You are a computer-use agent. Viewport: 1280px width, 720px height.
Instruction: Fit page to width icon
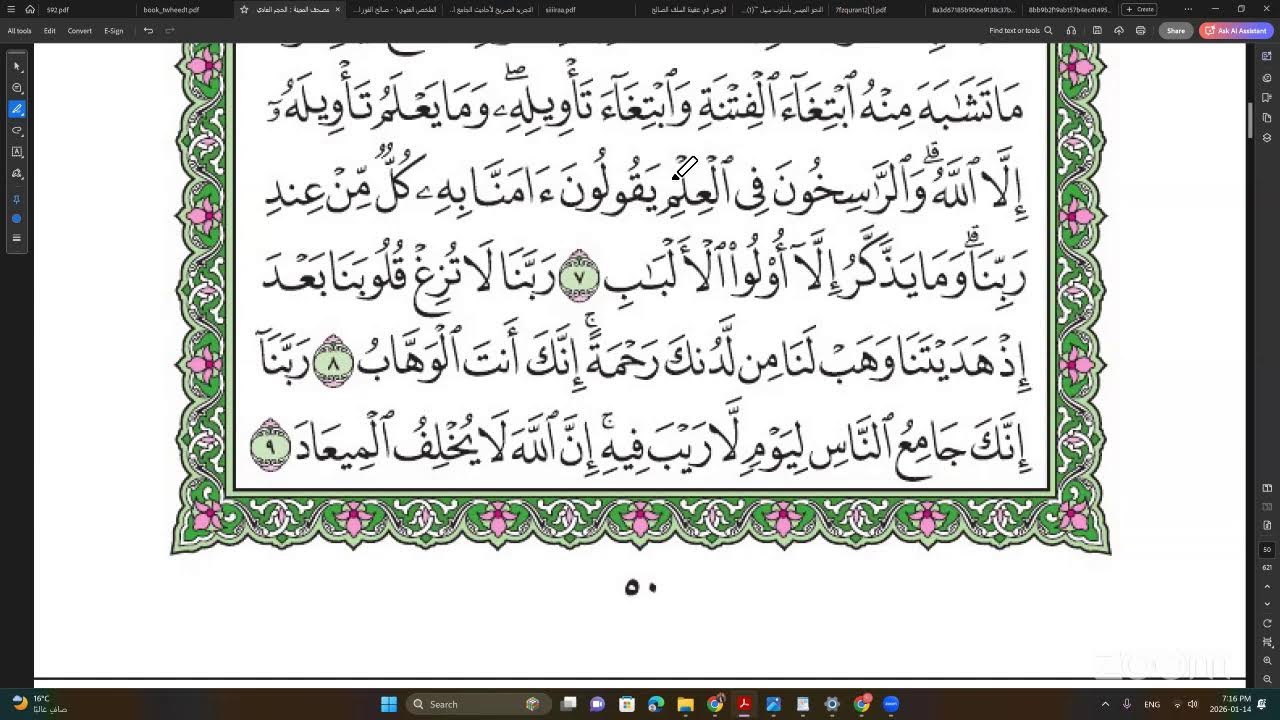coord(1267,642)
